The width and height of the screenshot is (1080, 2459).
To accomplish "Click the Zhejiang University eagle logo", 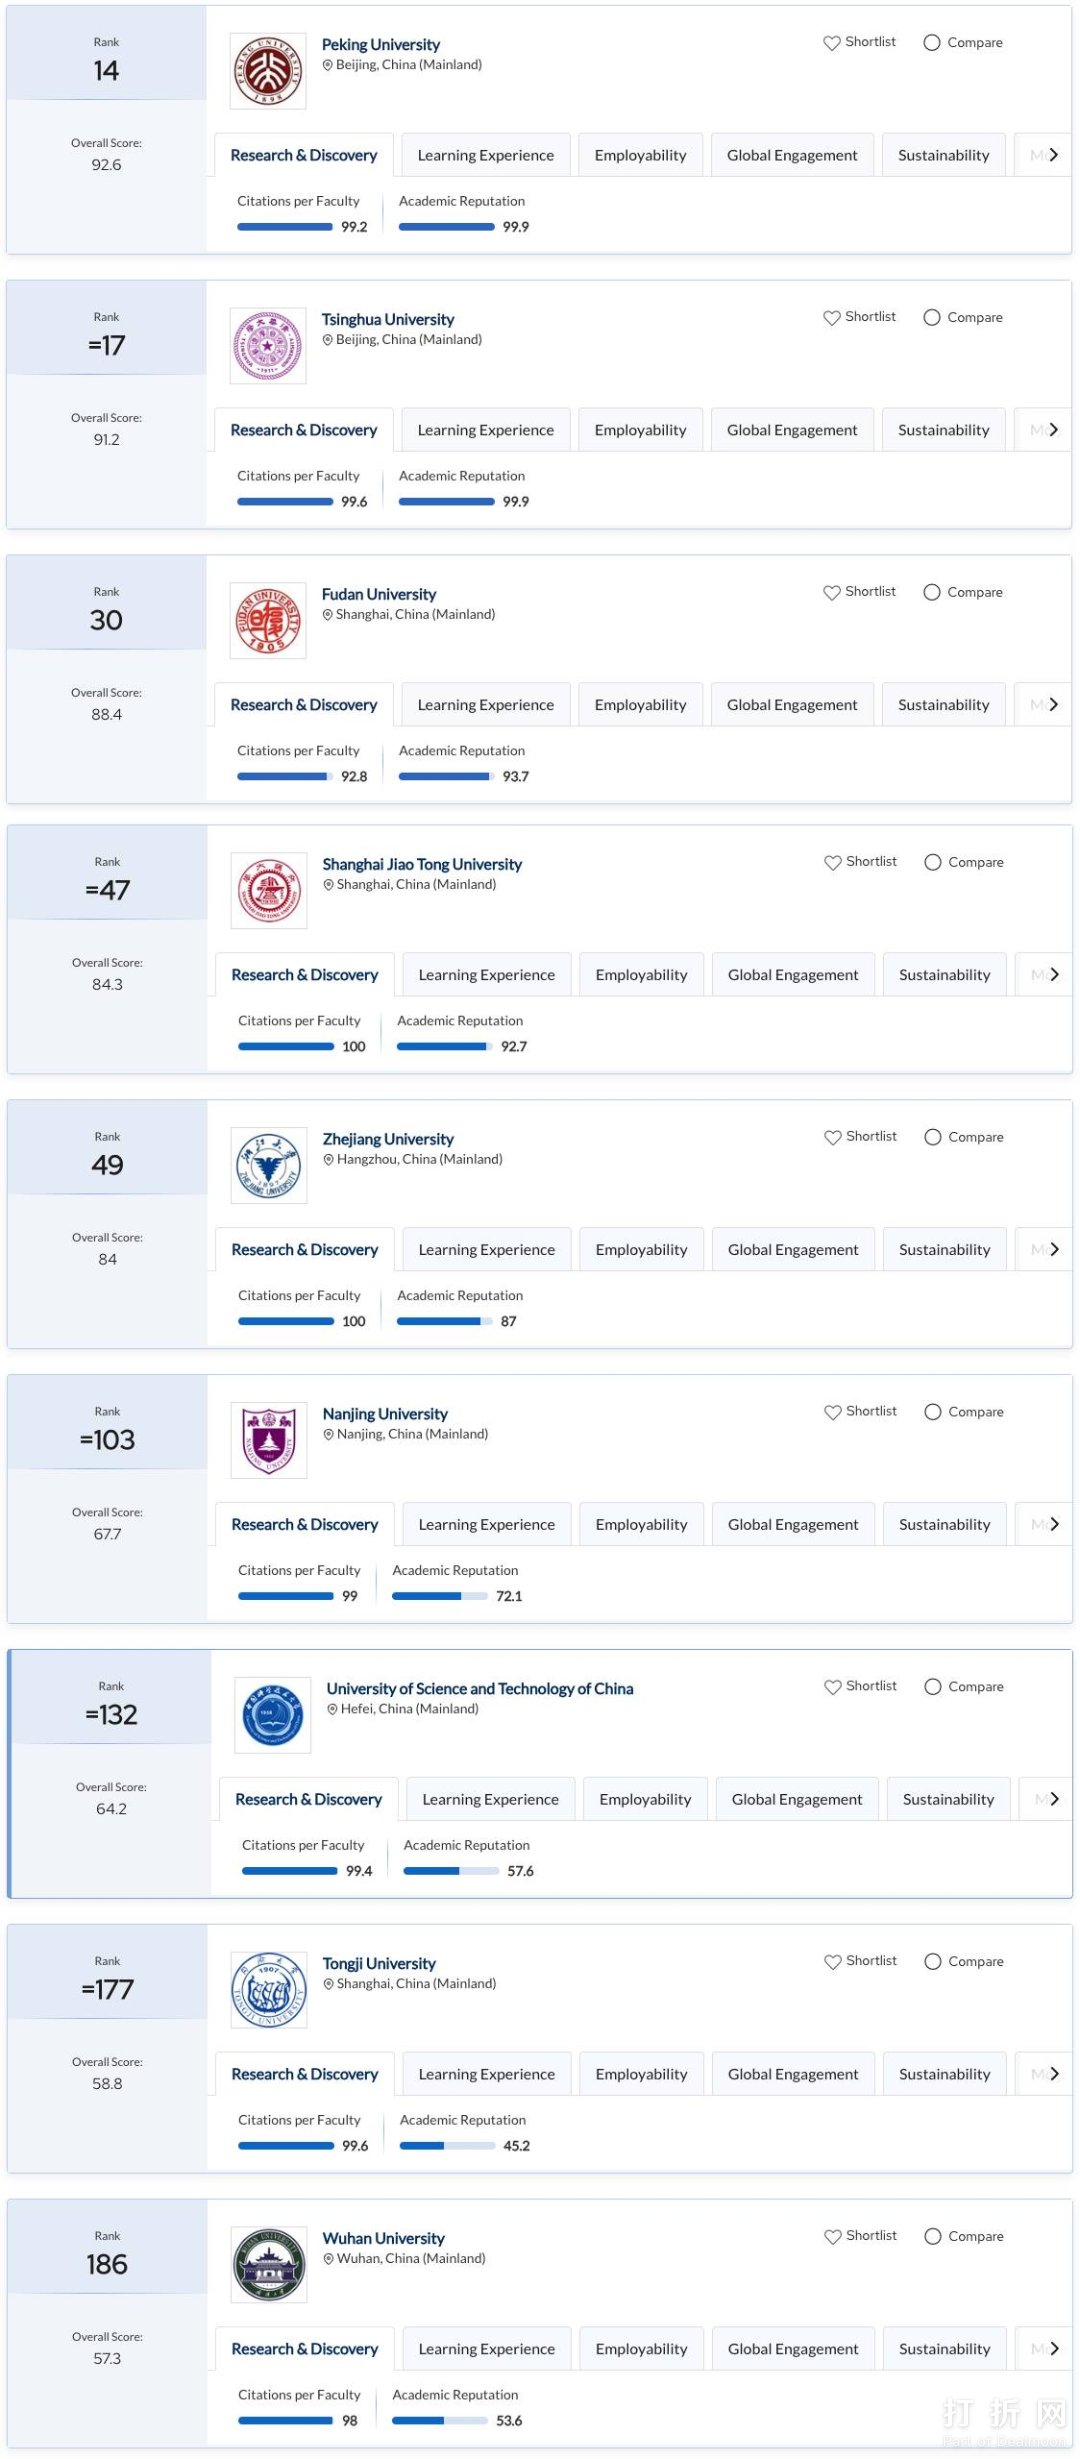I will coord(267,1166).
